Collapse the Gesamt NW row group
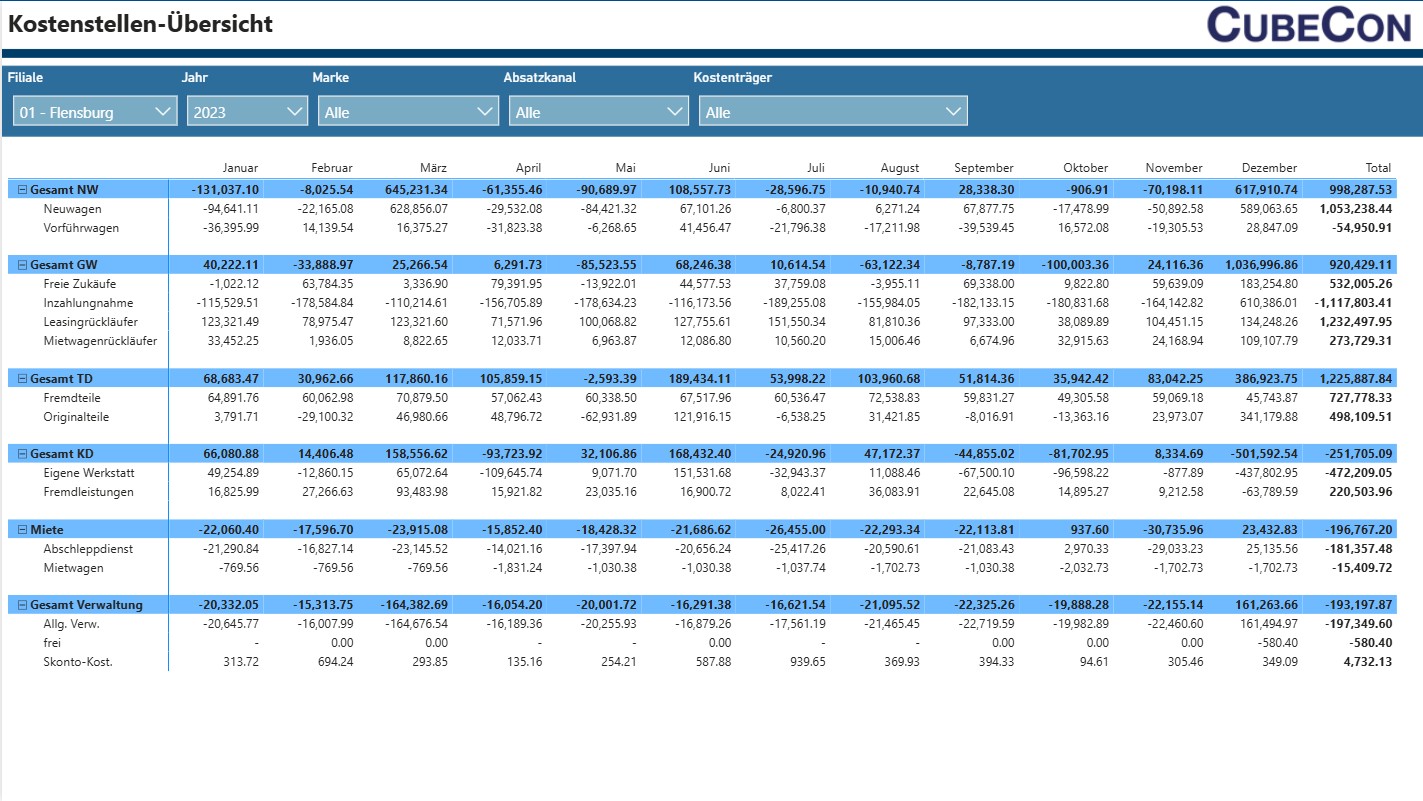Screen dimensions: 1423x801 22,190
